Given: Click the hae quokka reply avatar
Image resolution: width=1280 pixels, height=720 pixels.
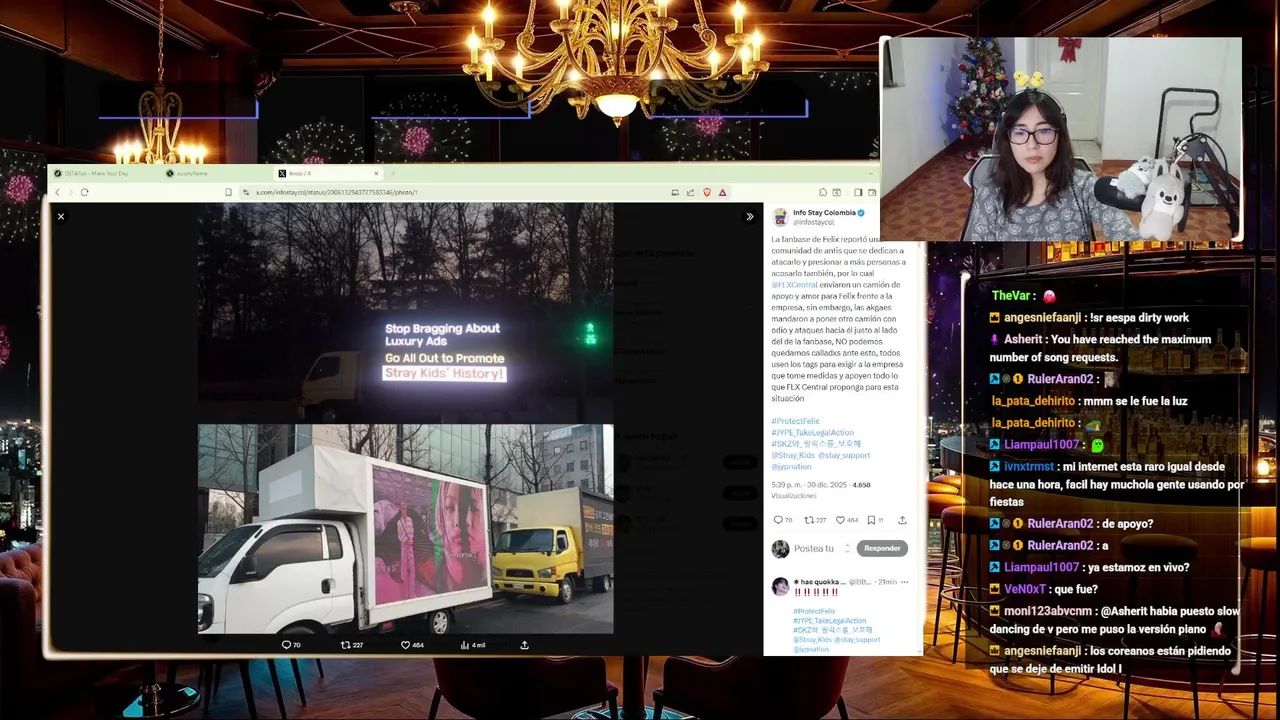Looking at the screenshot, I should (780, 587).
